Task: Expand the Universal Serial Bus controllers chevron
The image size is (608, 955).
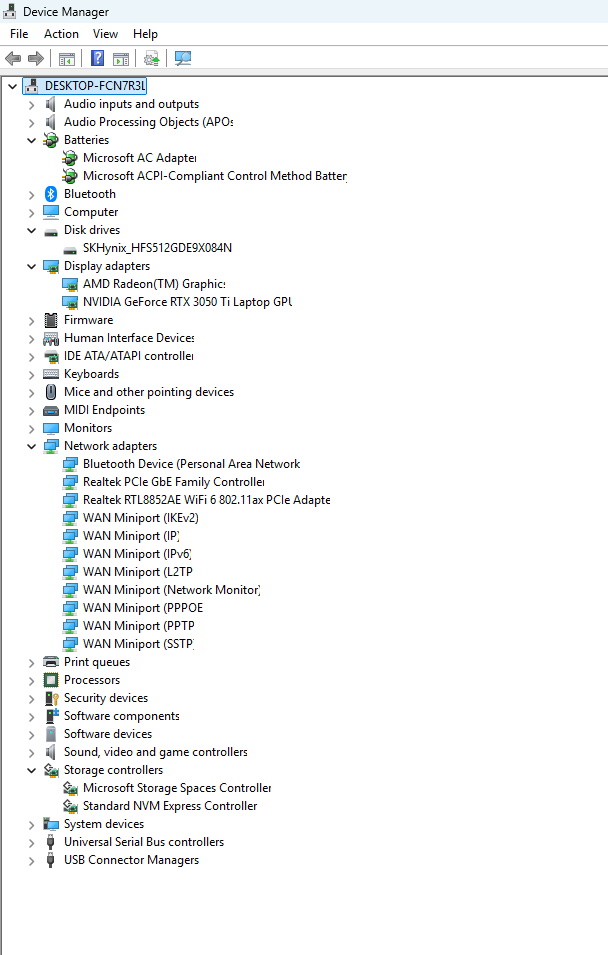Action: (32, 843)
